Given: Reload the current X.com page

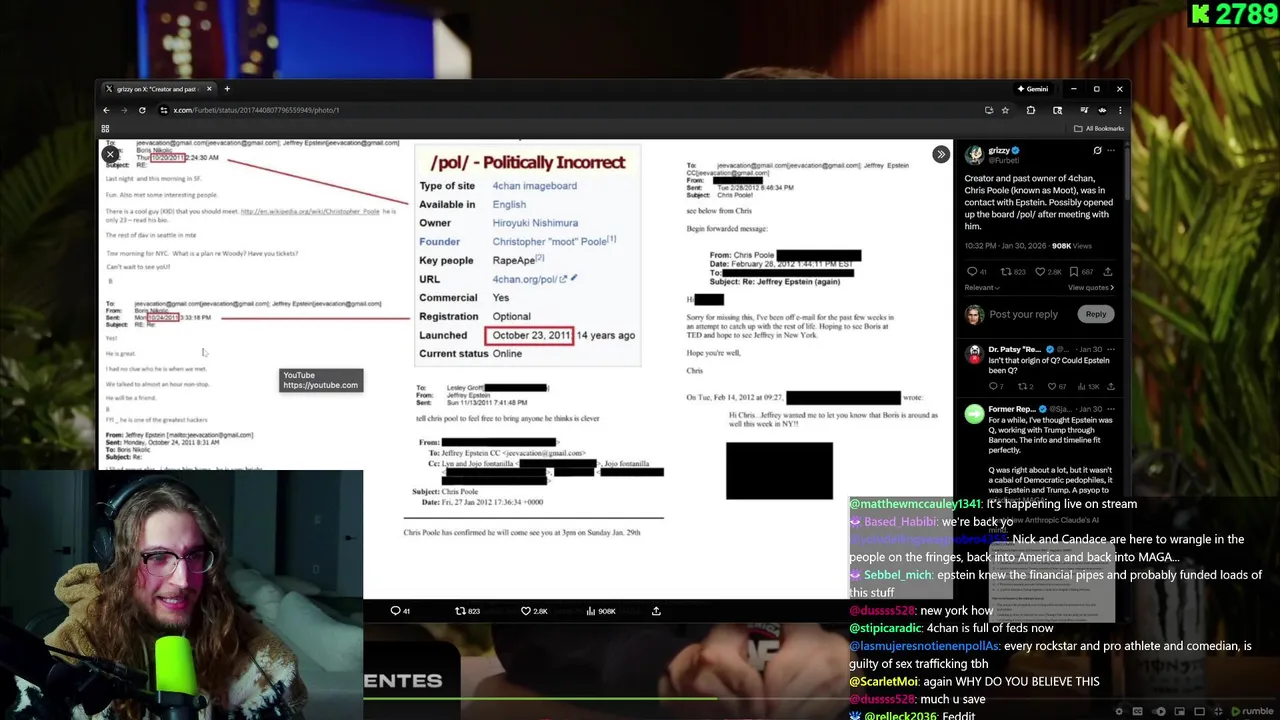Looking at the screenshot, I should [142, 110].
